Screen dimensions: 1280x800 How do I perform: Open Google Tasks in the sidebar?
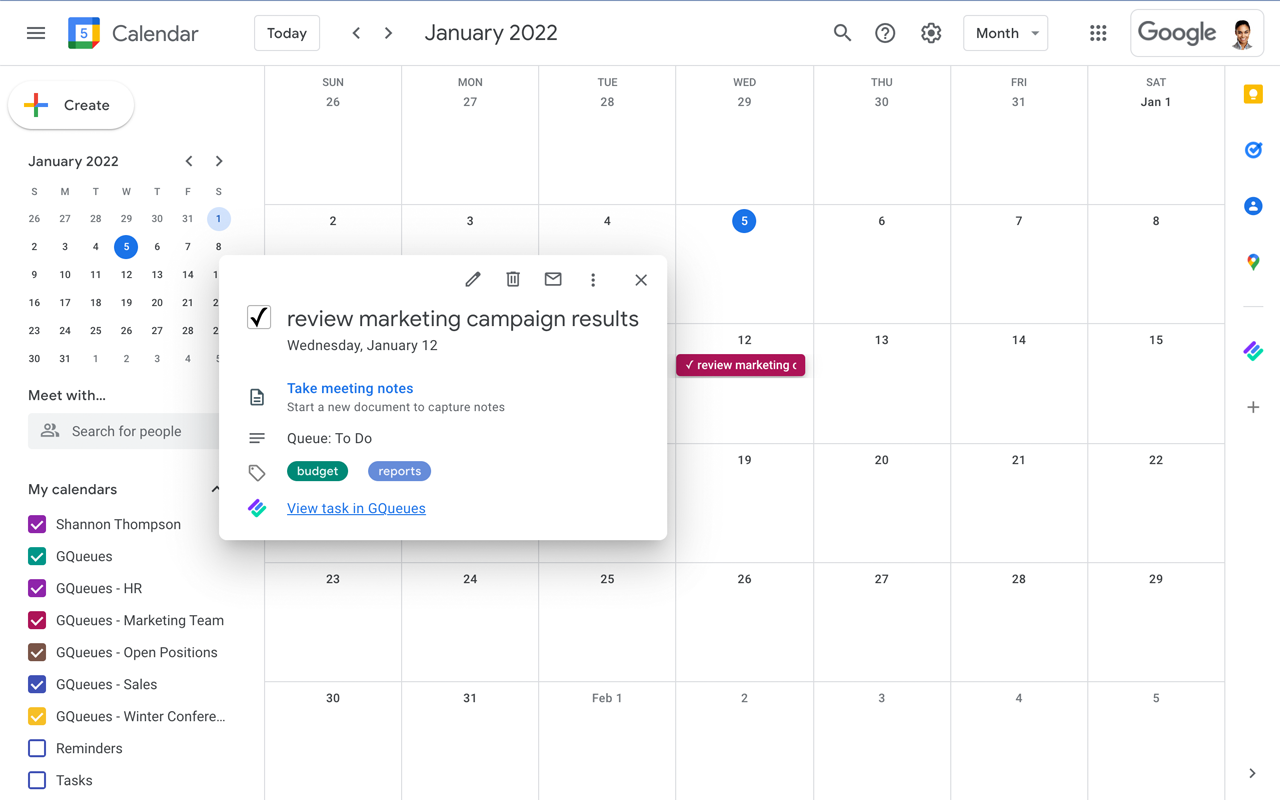click(1253, 149)
